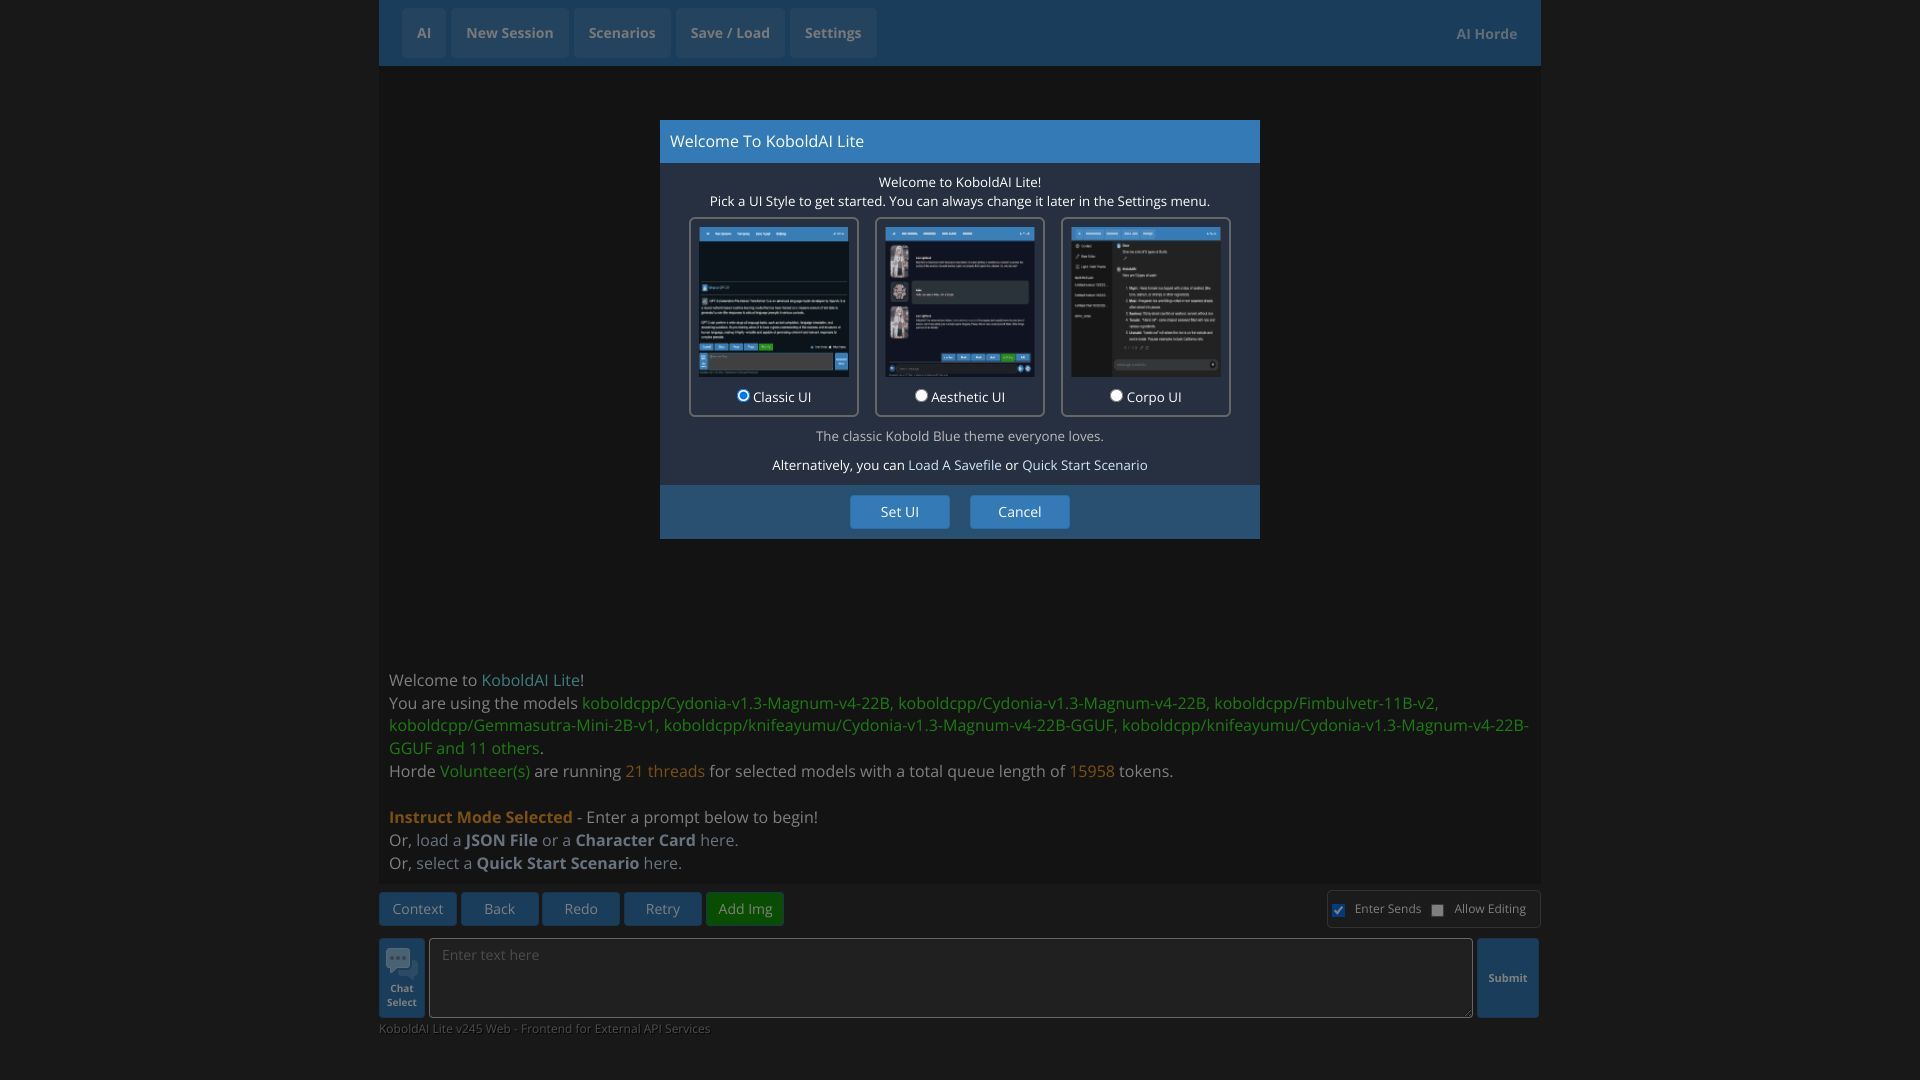Screen dimensions: 1920x1080
Task: Click the green models list link
Action: click(959, 726)
